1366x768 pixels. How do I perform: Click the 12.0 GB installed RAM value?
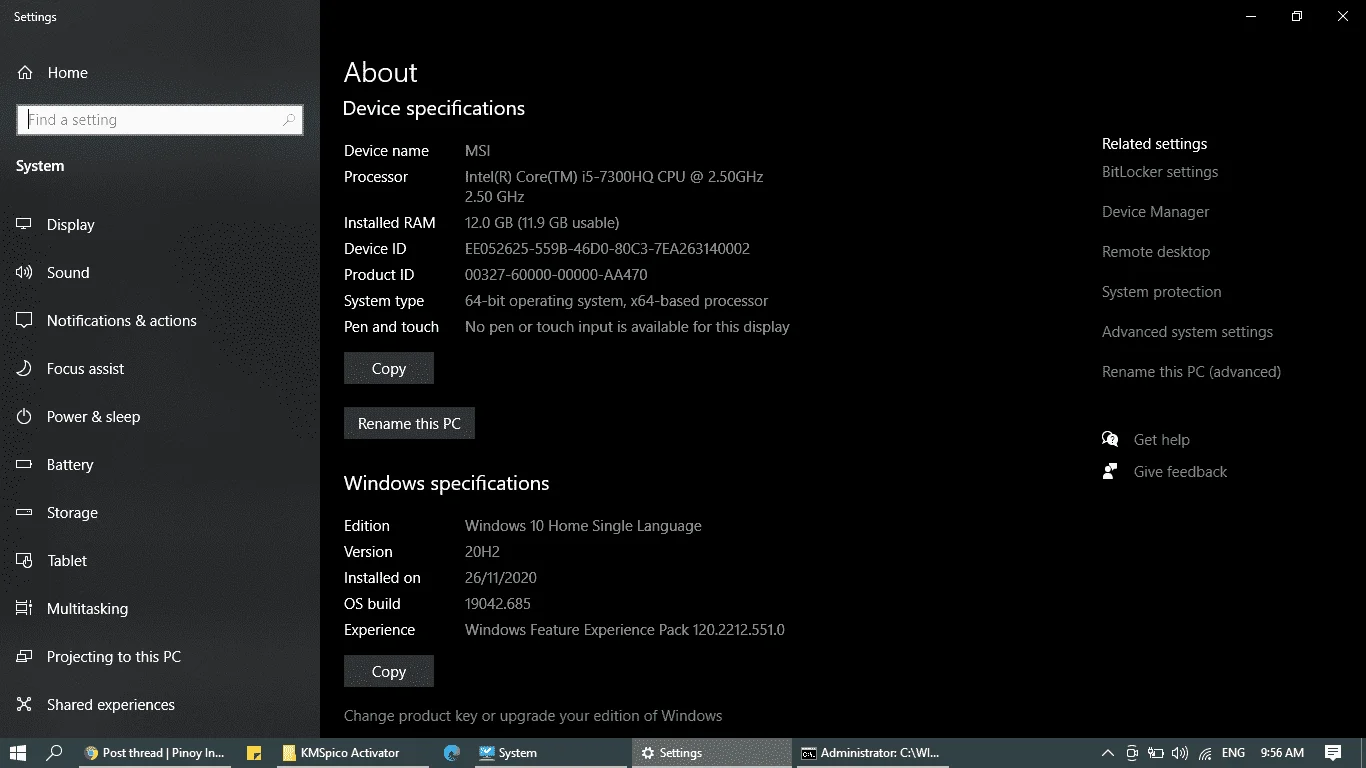[x=542, y=223]
